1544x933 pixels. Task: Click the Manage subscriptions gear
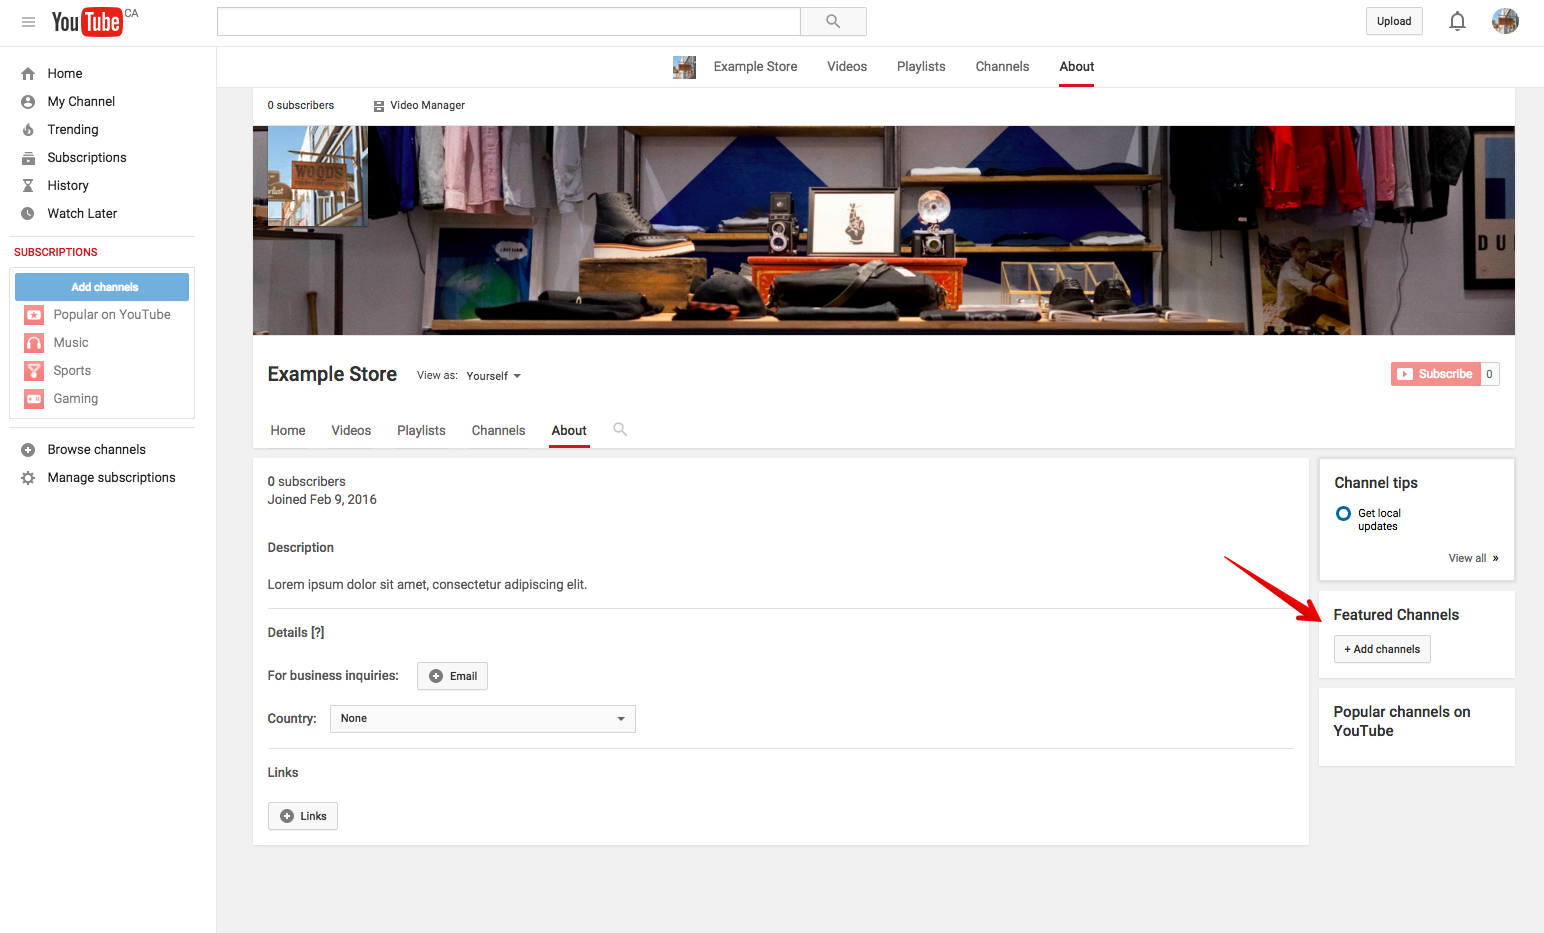(x=28, y=478)
